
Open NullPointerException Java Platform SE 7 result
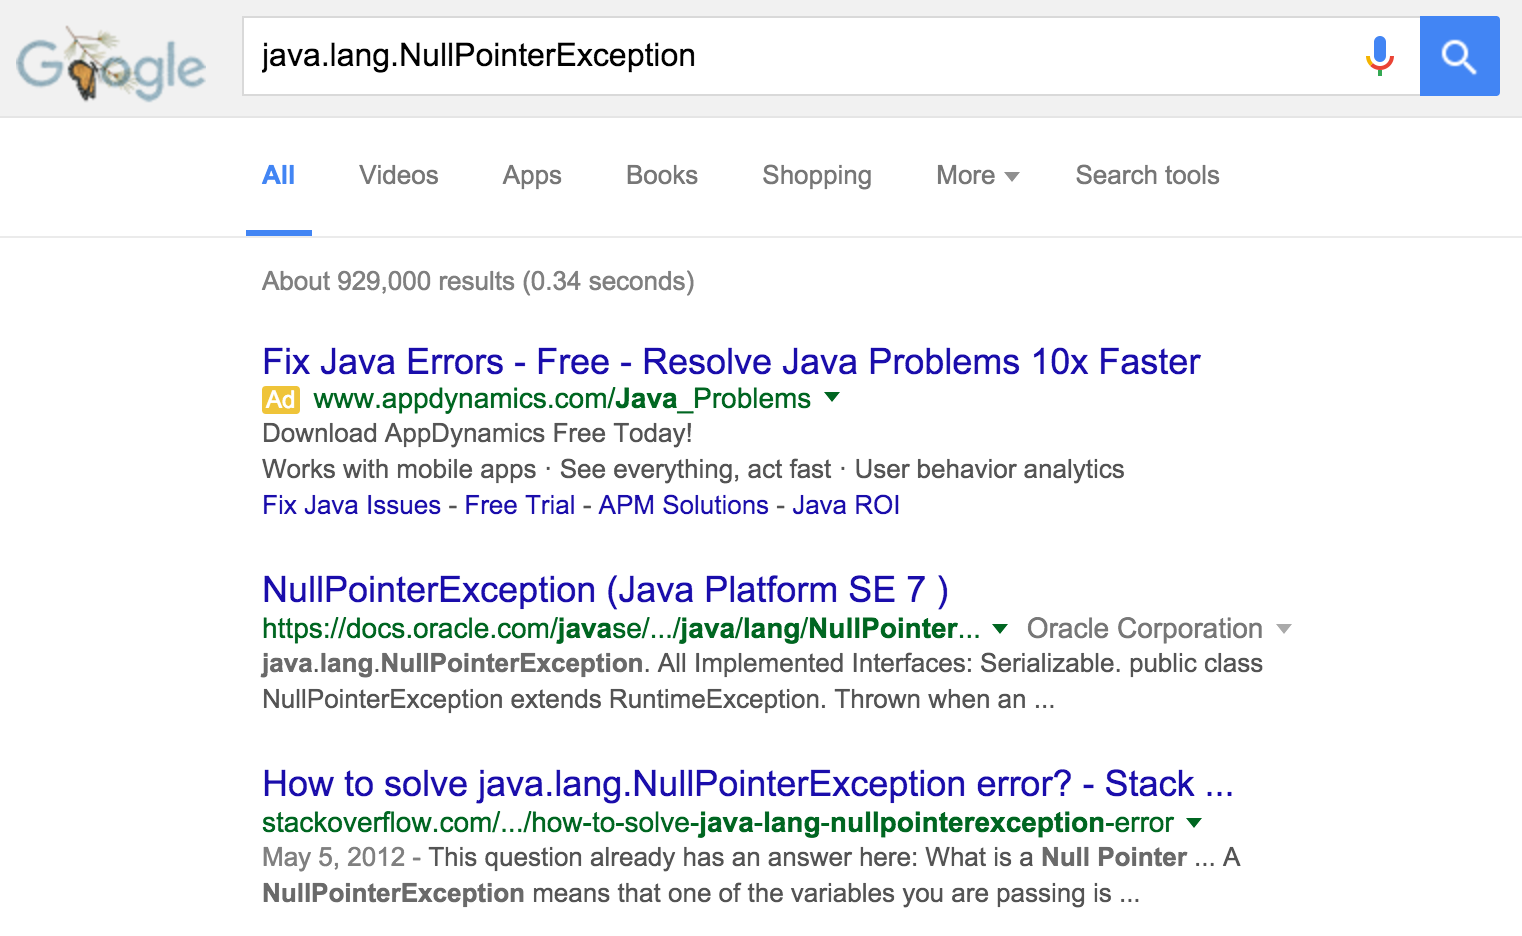[x=605, y=590]
